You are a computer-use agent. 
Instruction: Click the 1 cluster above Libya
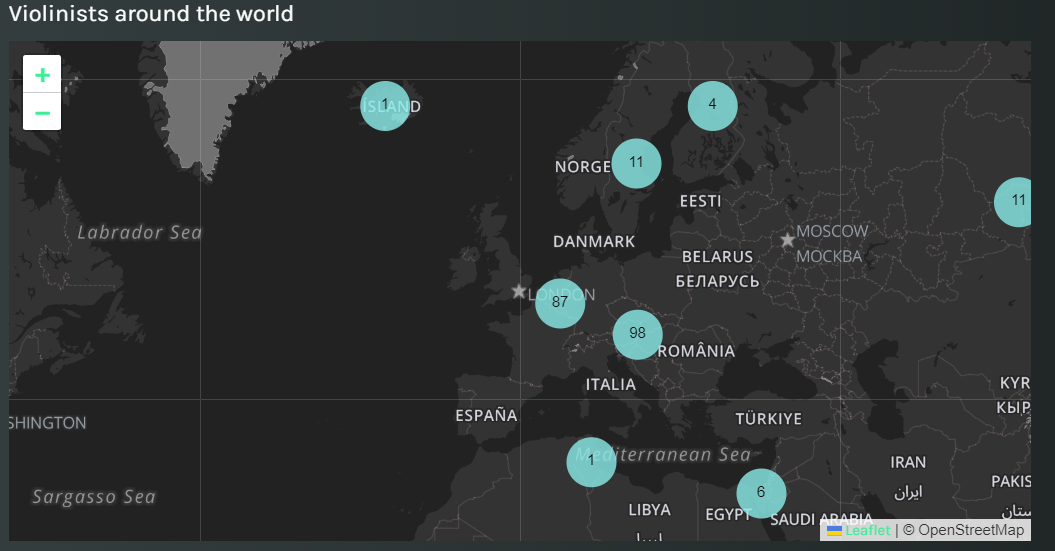coord(591,462)
